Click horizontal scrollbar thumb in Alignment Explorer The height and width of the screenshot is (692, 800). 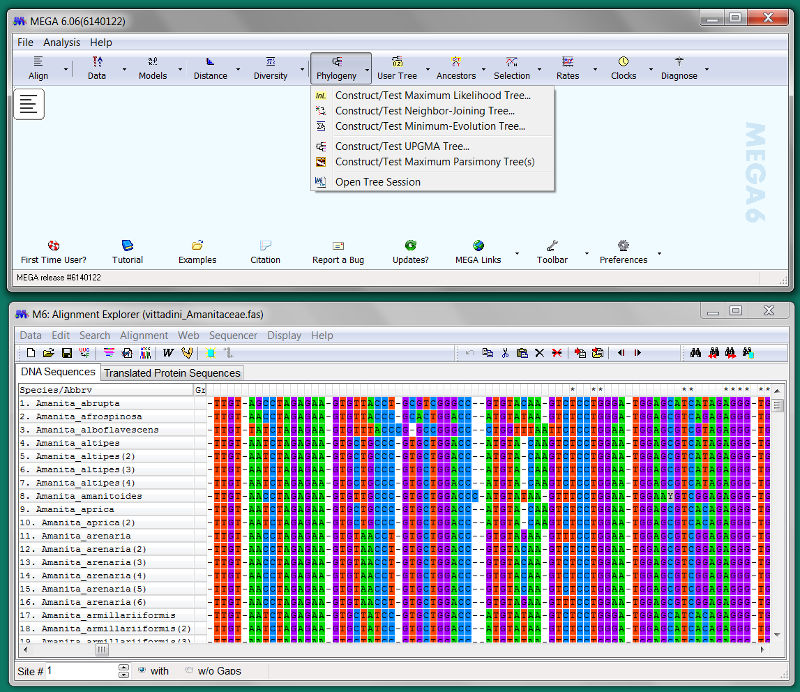(x=102, y=650)
